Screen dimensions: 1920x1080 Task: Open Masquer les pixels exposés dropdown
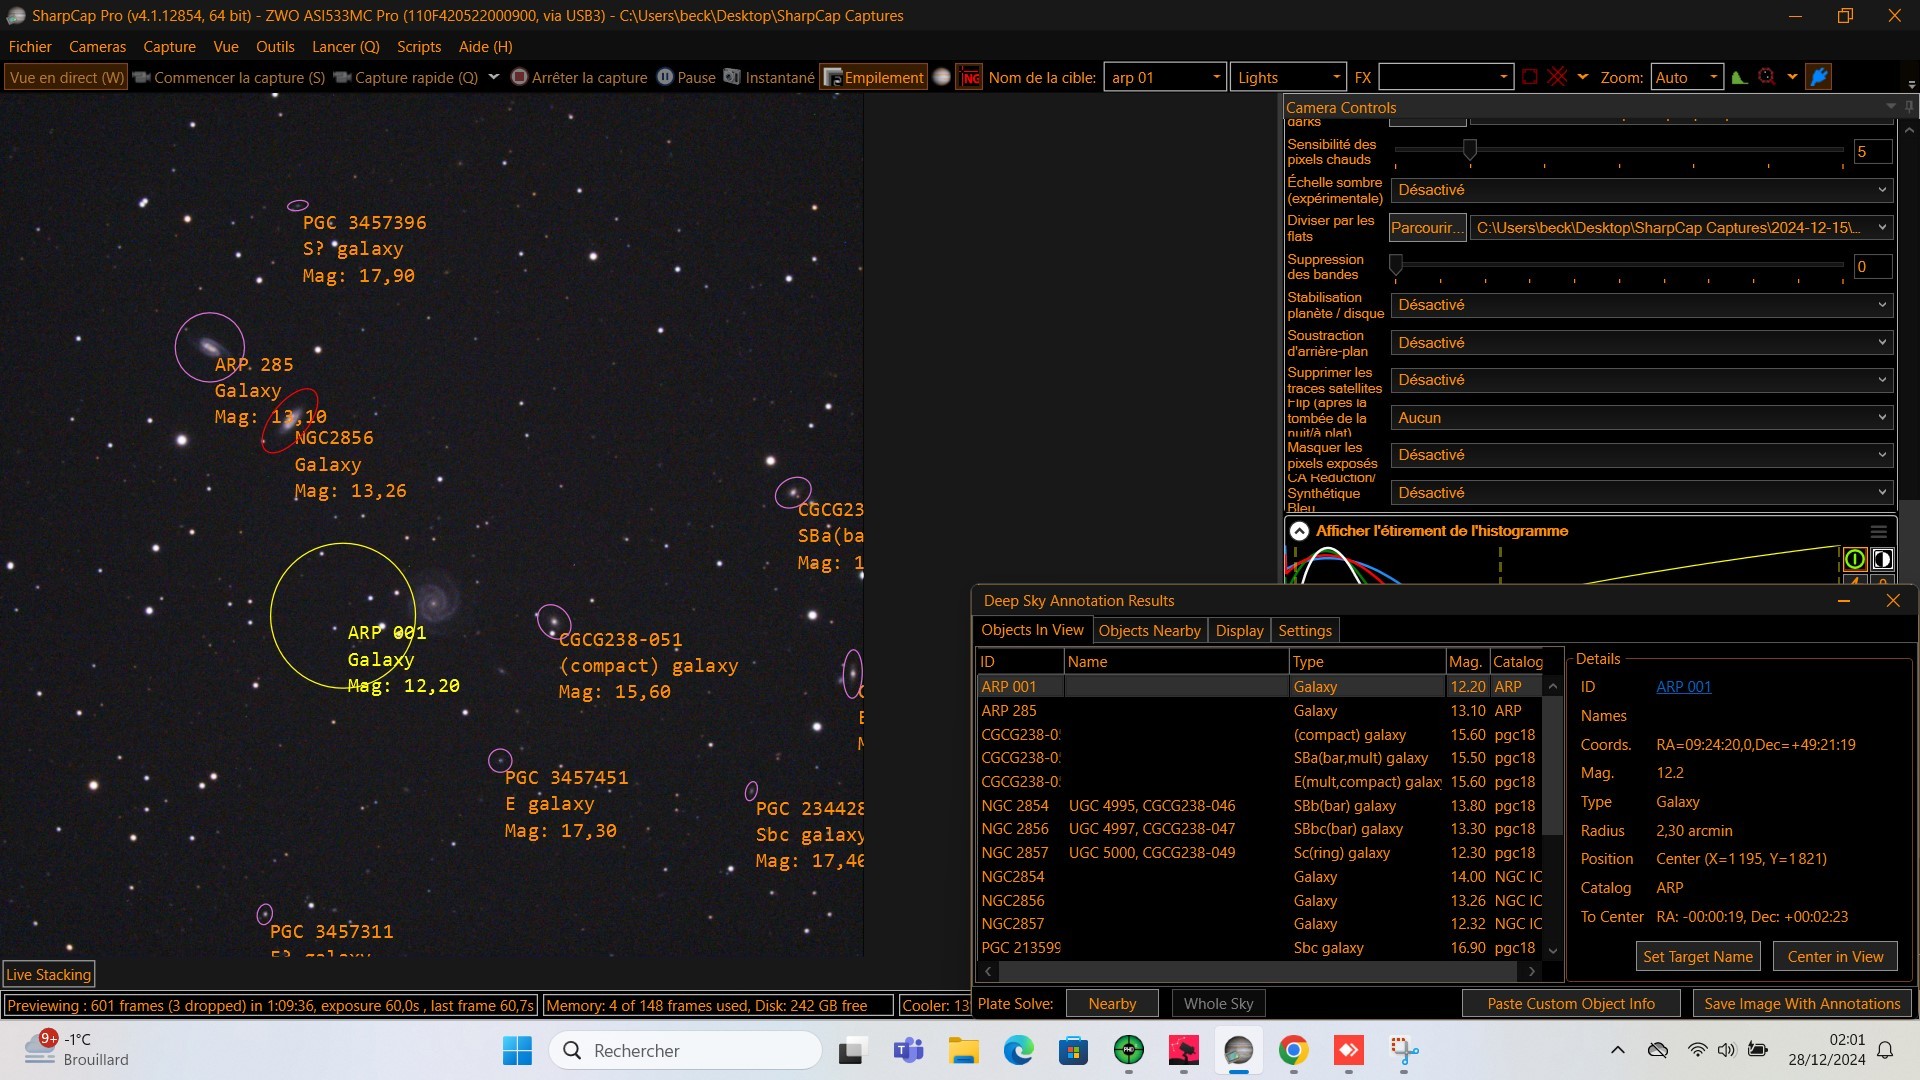point(1641,455)
